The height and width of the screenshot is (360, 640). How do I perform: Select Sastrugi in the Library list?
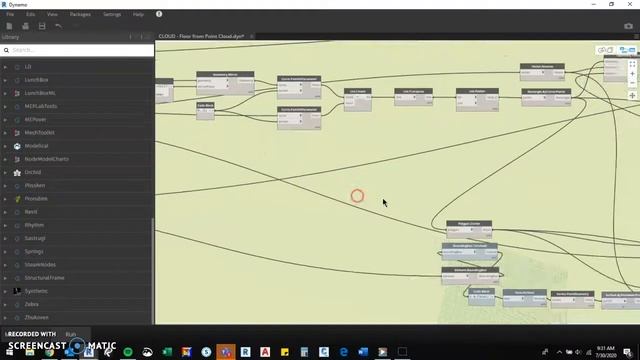pos(35,238)
